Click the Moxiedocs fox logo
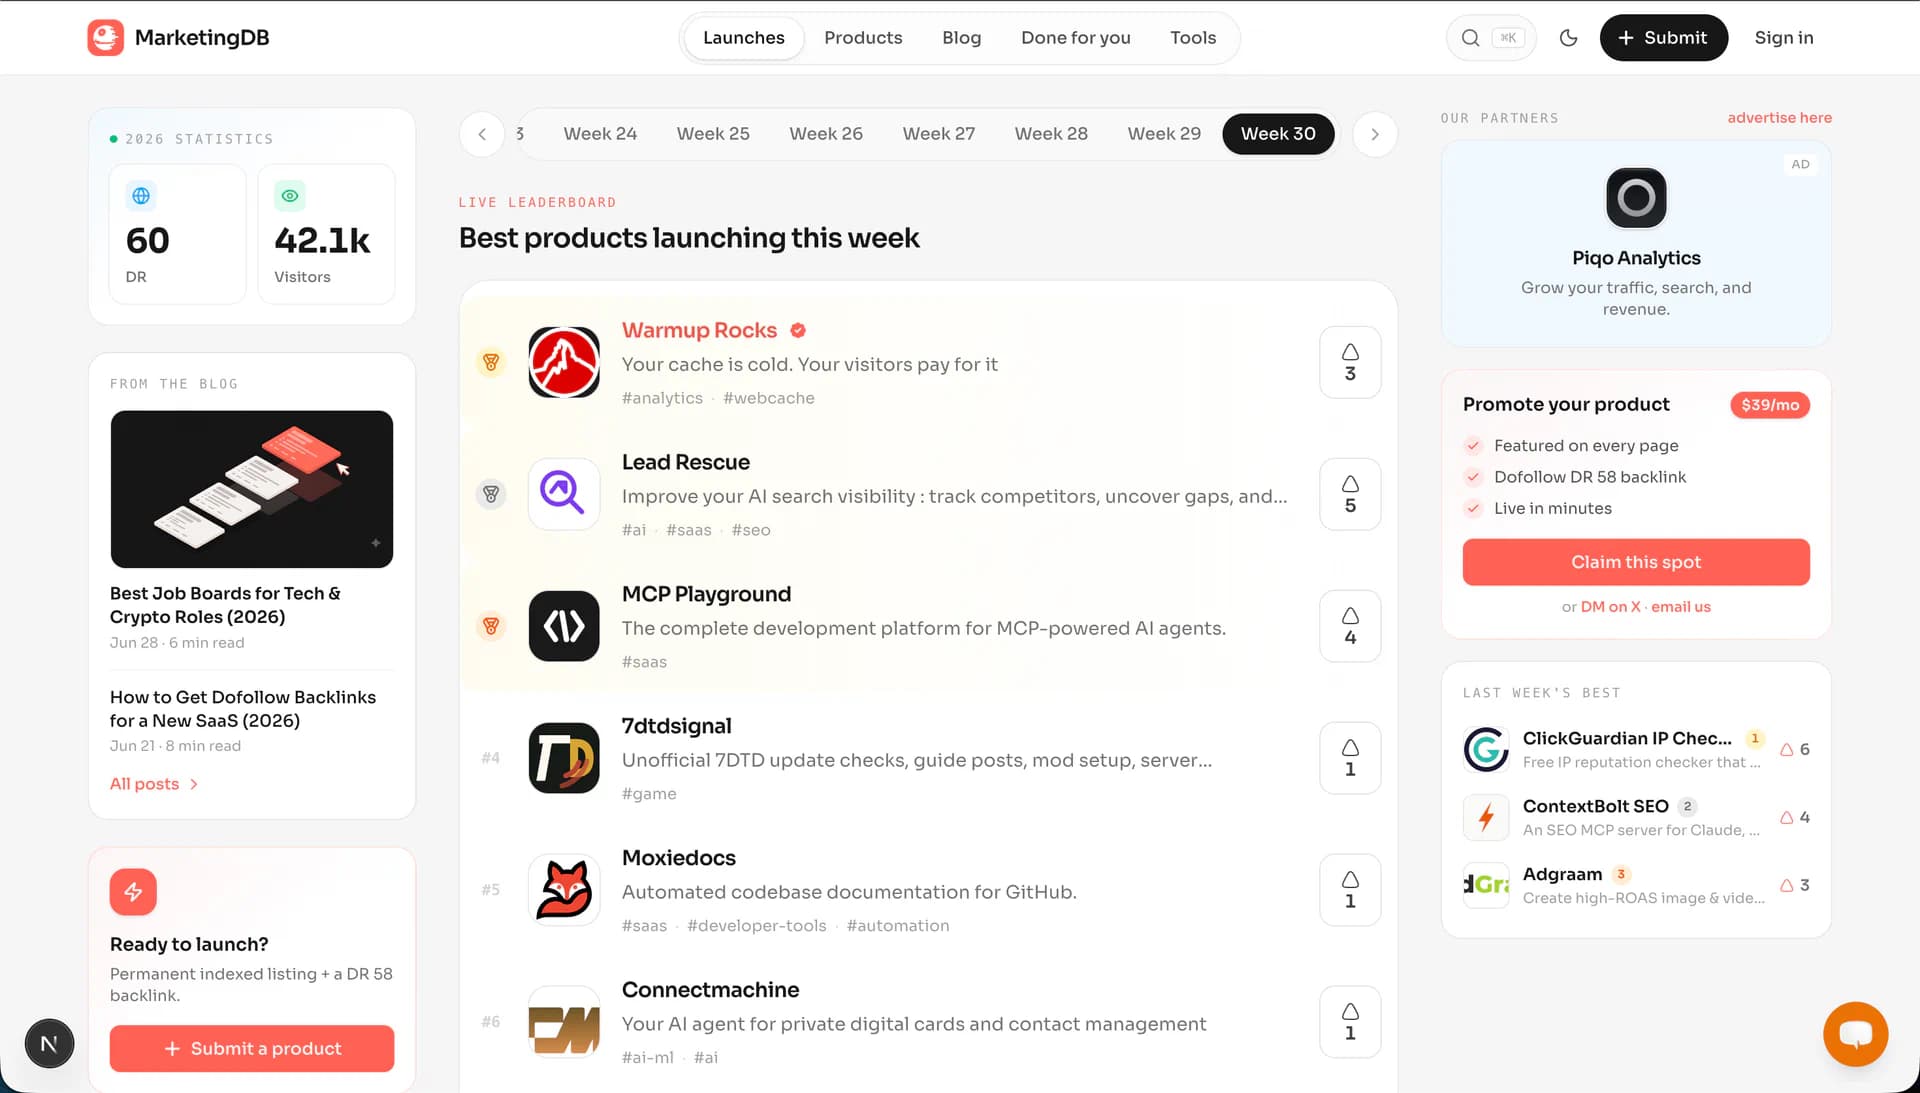The width and height of the screenshot is (1920, 1093). (x=564, y=890)
